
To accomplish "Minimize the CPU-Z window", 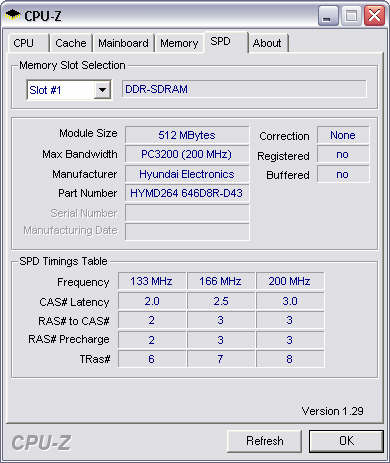I will tap(328, 16).
